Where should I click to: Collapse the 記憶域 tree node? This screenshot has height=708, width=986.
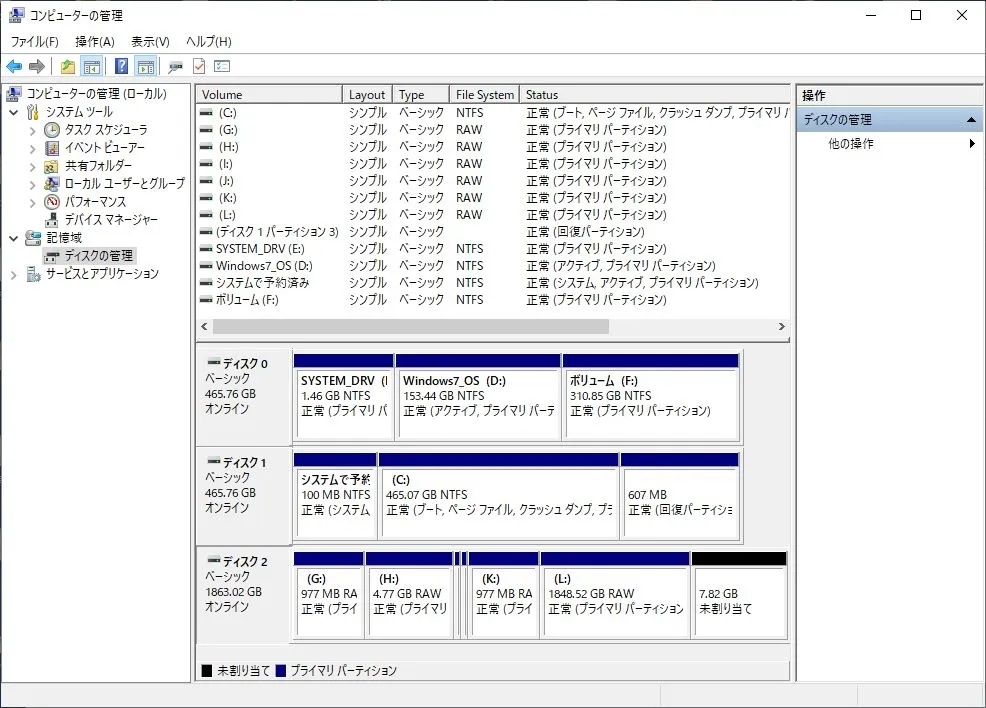pyautogui.click(x=14, y=238)
